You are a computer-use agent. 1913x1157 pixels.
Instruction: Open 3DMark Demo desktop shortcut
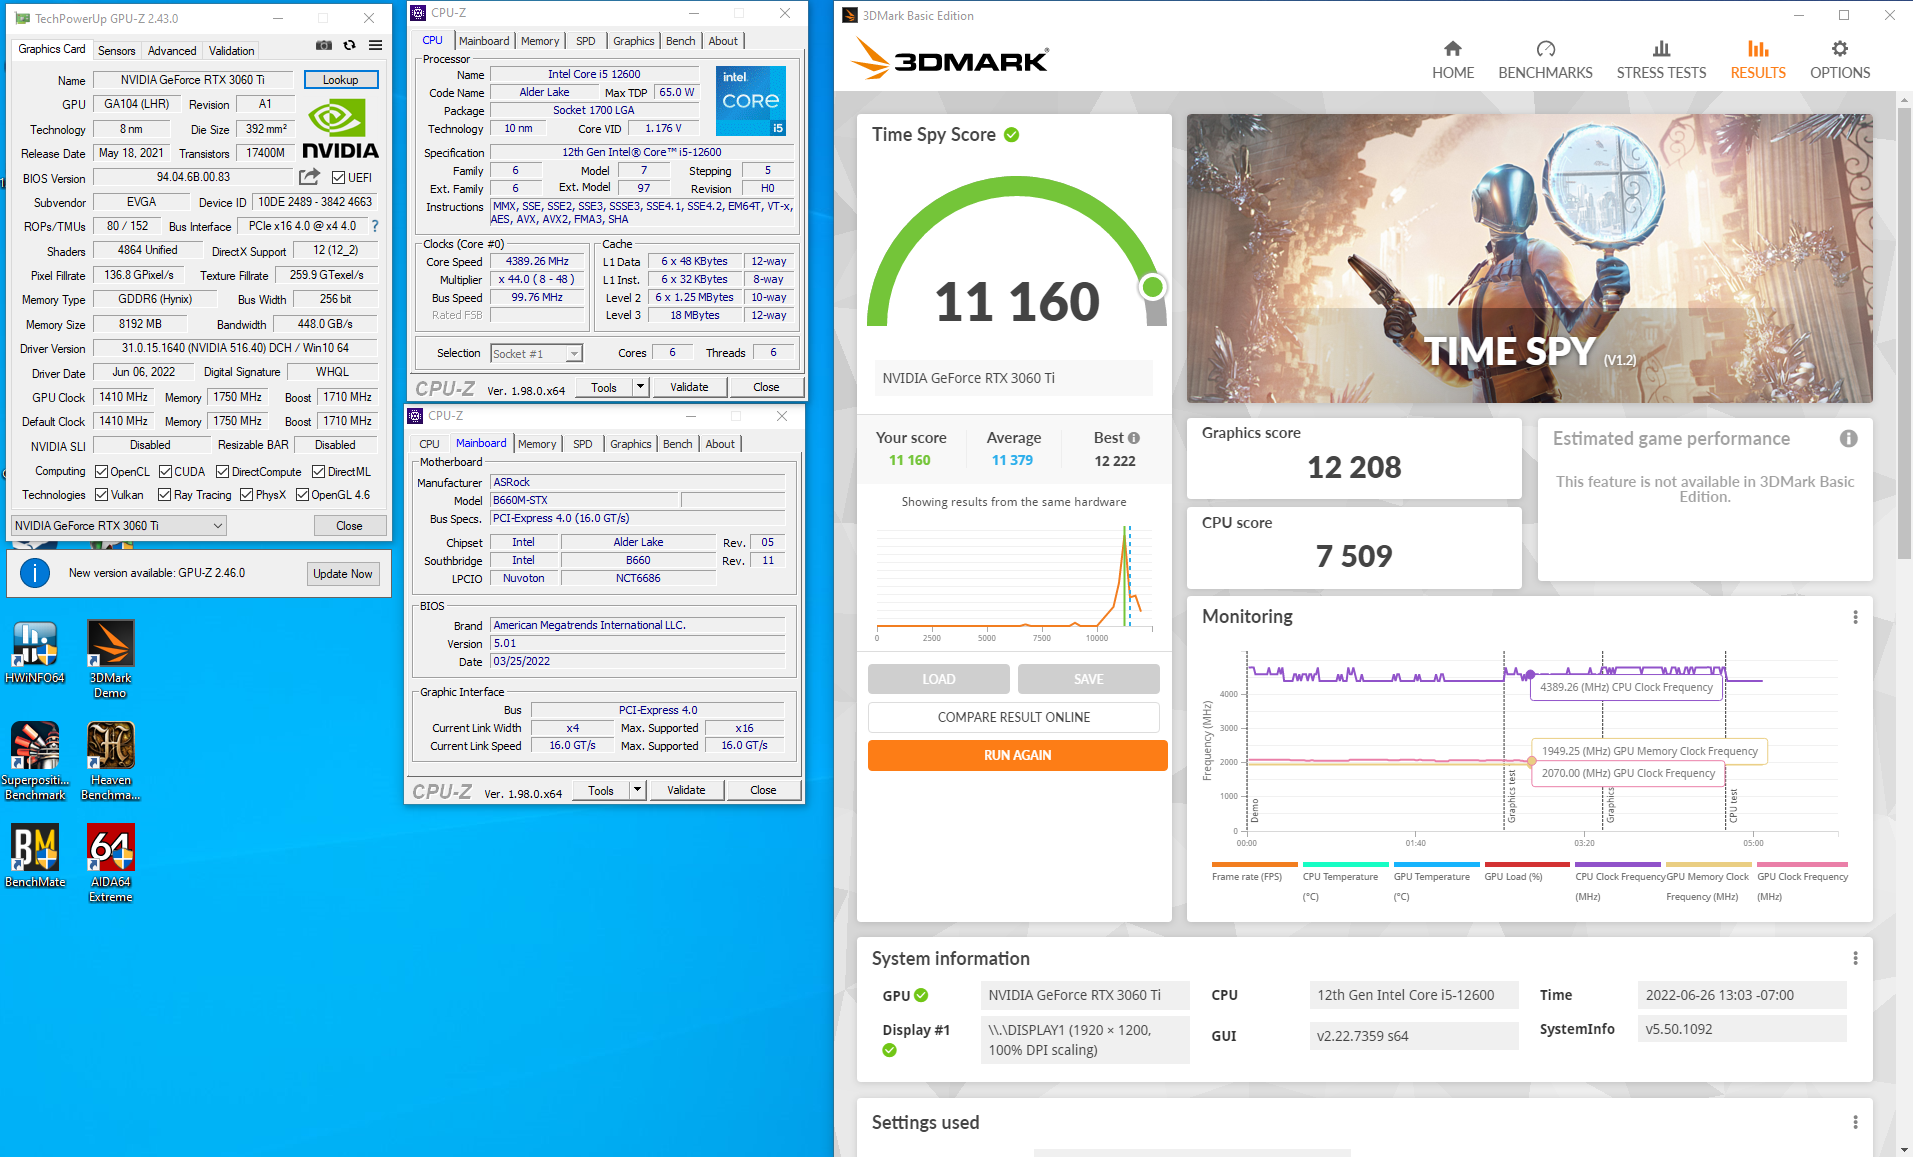(x=110, y=659)
